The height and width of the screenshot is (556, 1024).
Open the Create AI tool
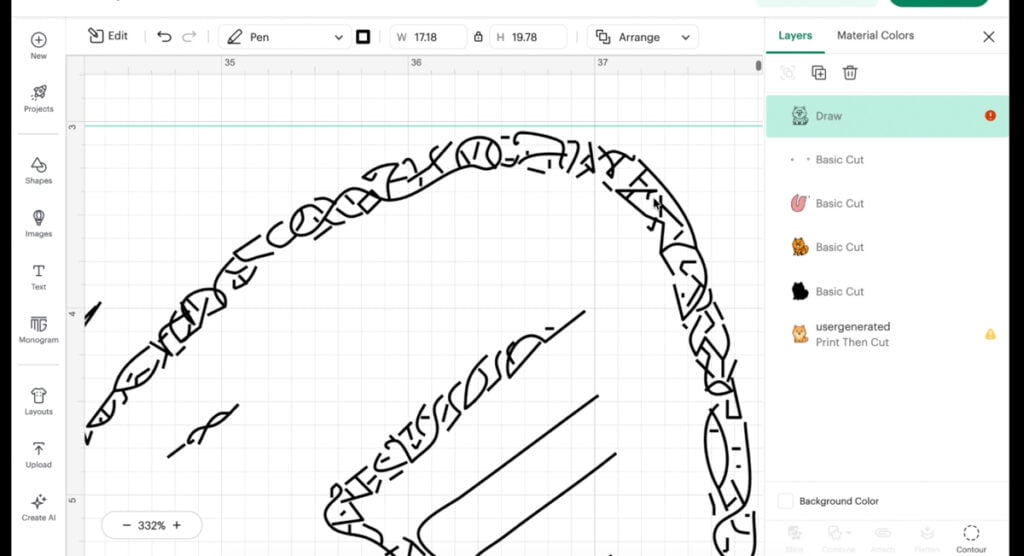click(39, 508)
